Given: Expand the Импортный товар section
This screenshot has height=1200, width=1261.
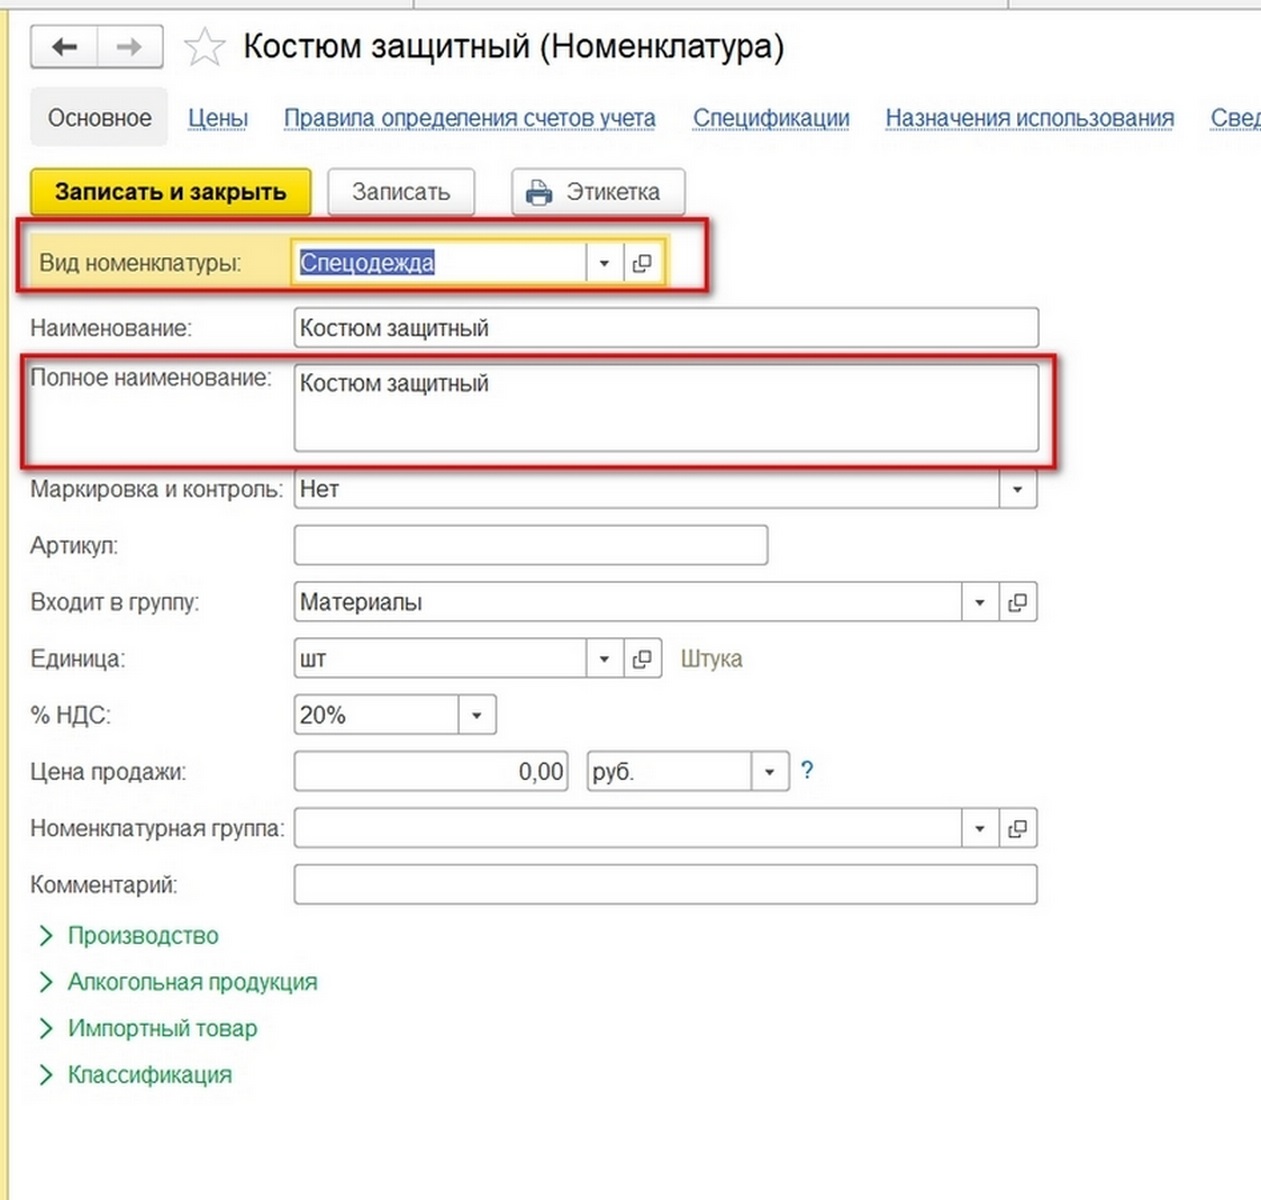Looking at the screenshot, I should point(162,1028).
